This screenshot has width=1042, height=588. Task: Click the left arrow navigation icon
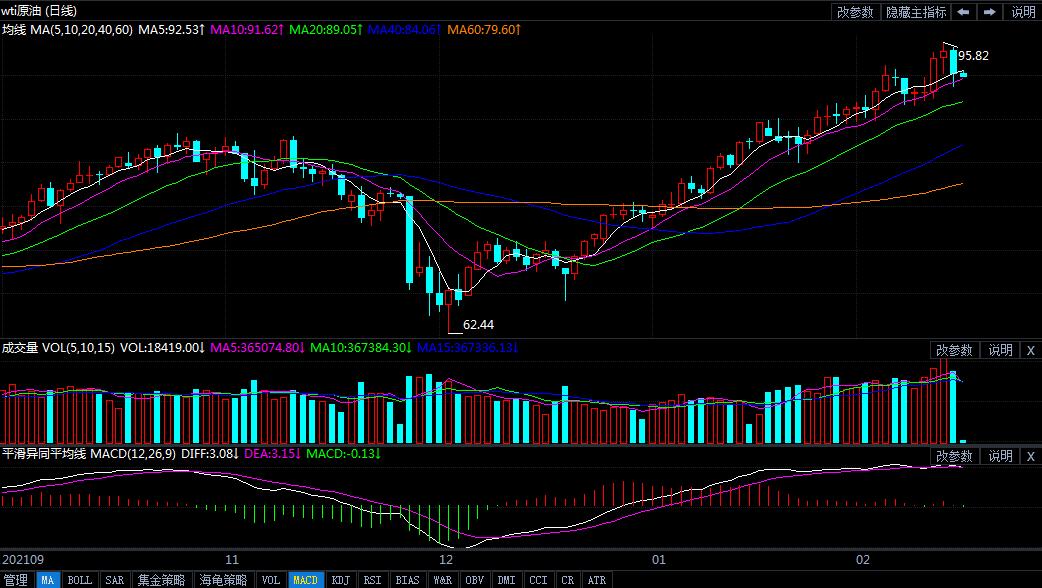click(964, 12)
